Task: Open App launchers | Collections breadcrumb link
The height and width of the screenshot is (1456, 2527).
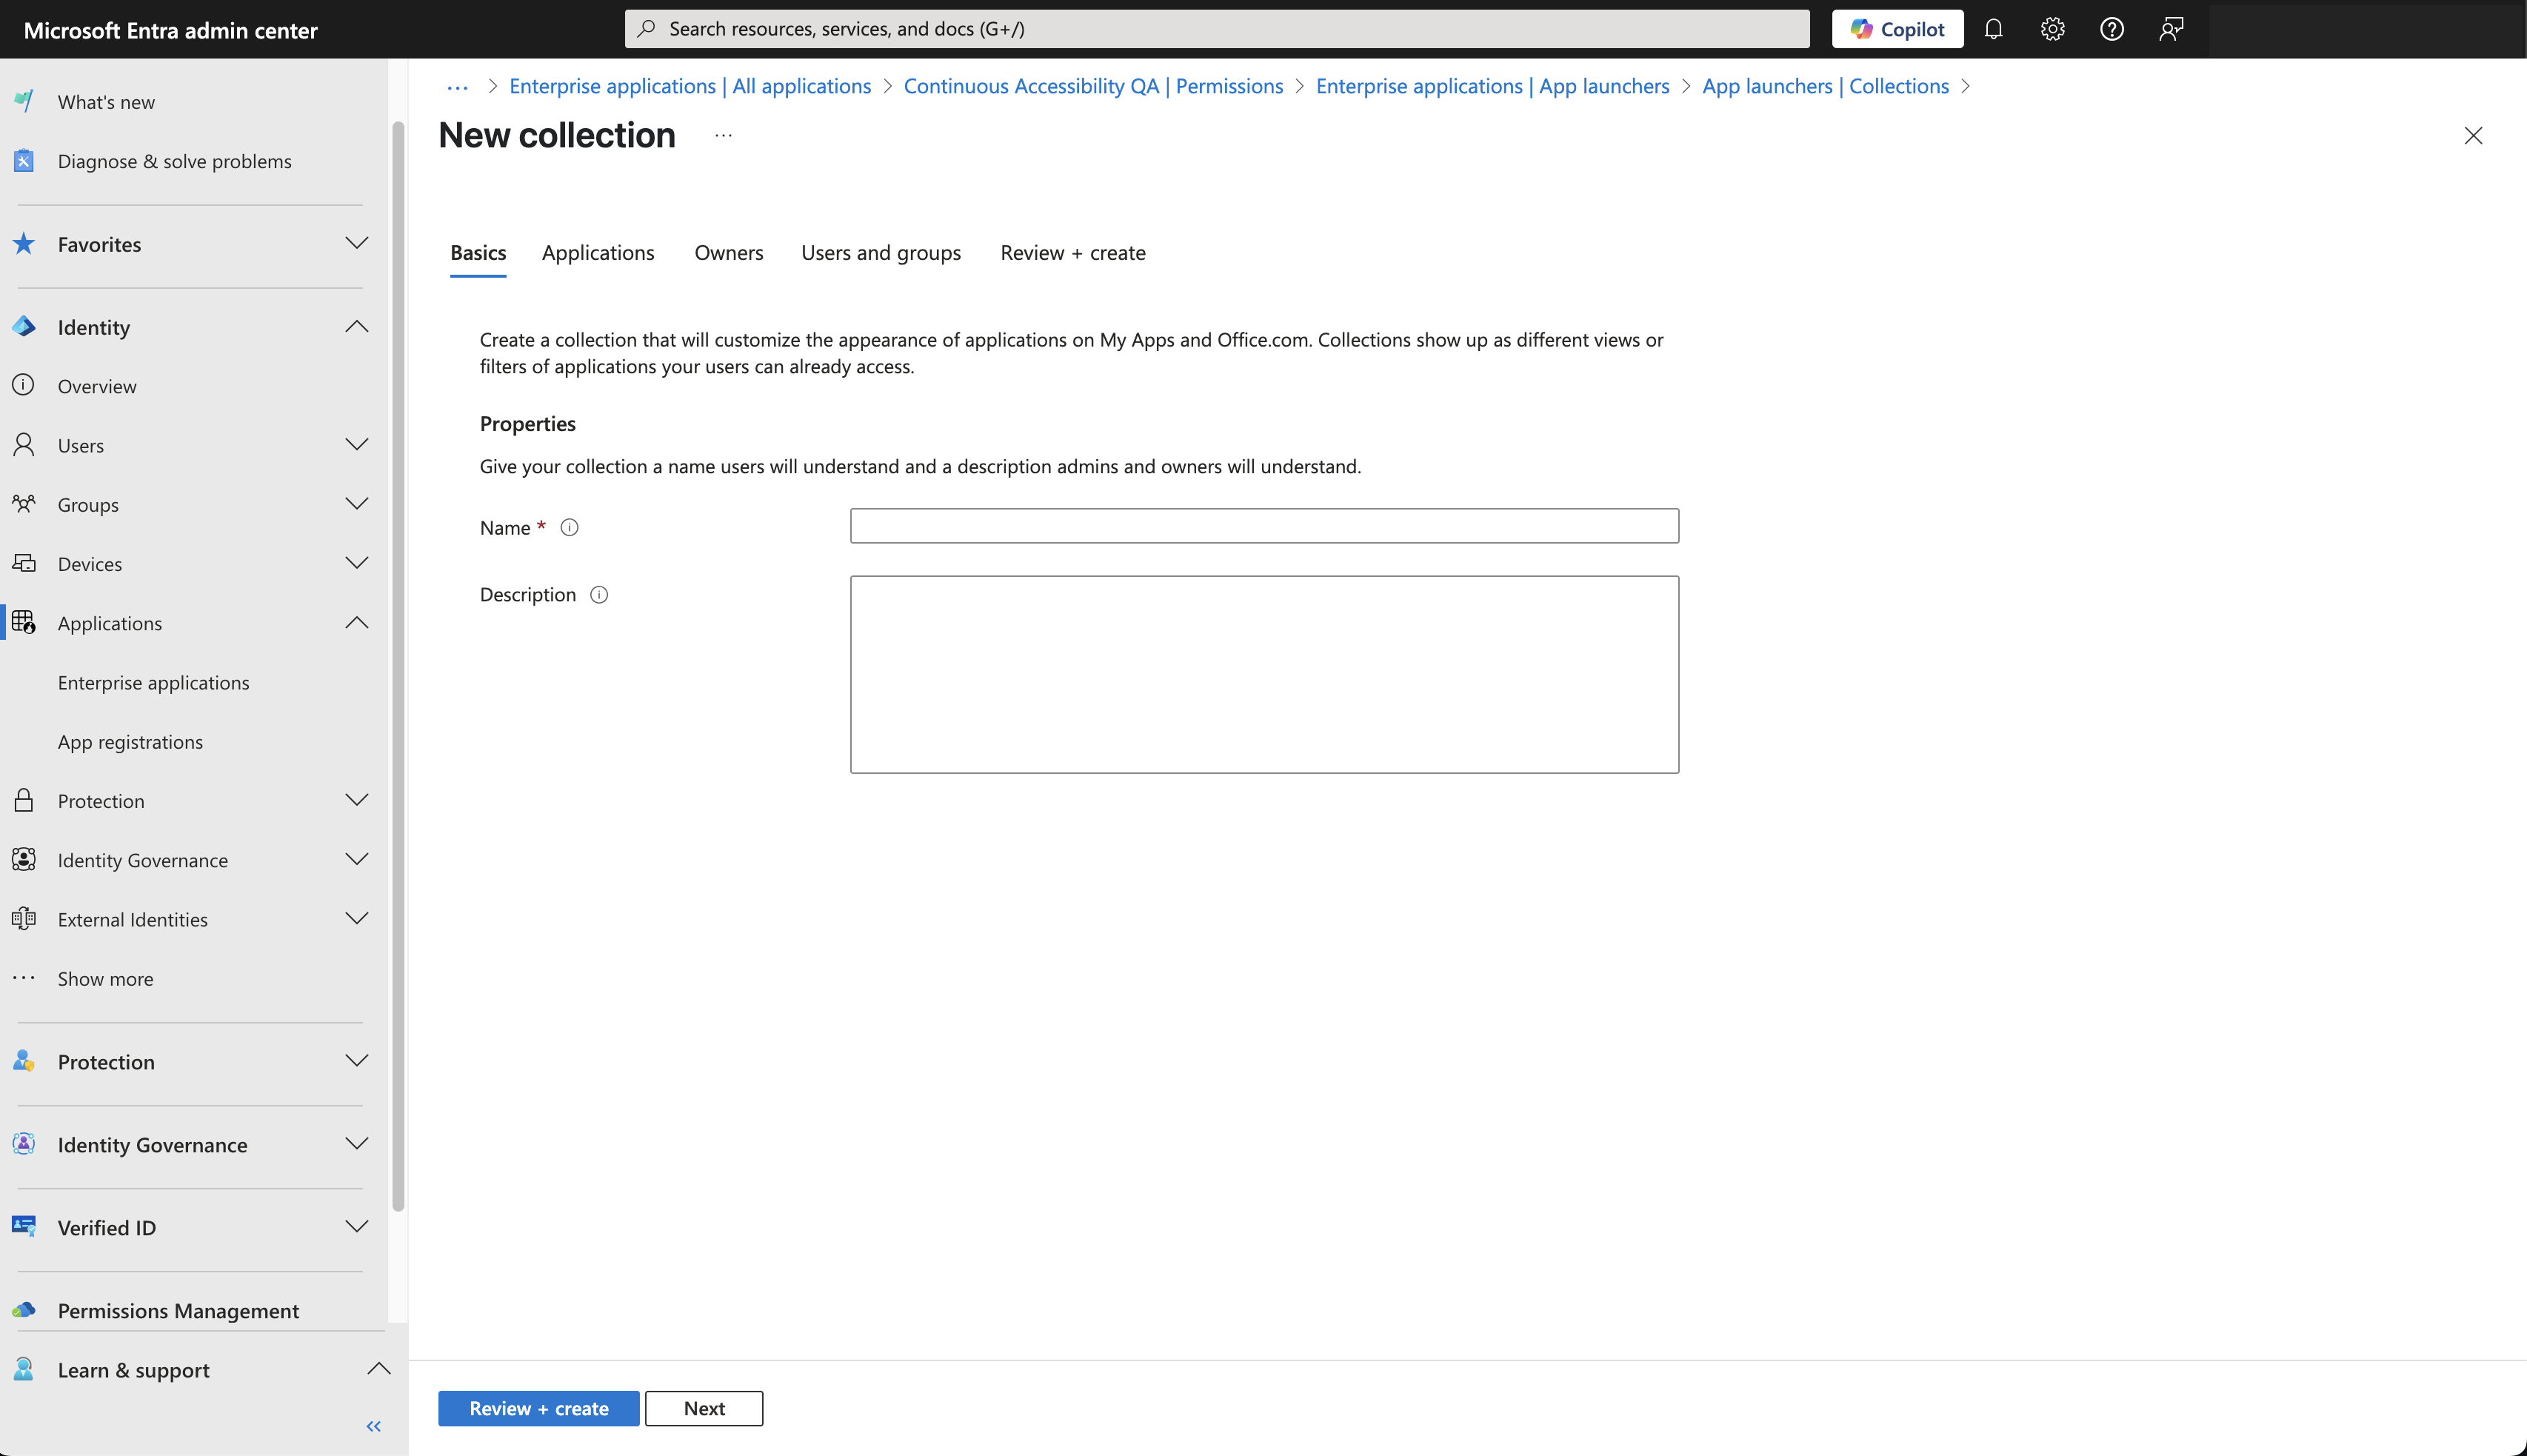Action: point(1825,86)
